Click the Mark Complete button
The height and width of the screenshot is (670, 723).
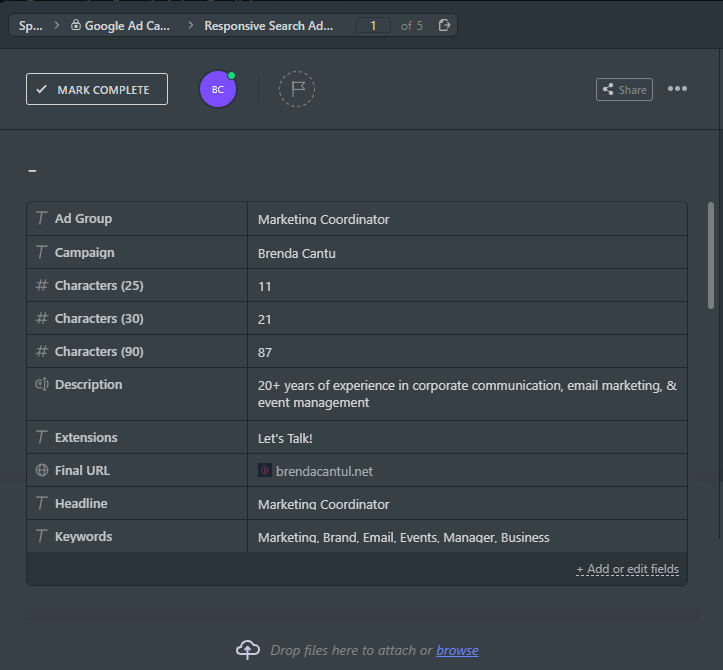97,89
